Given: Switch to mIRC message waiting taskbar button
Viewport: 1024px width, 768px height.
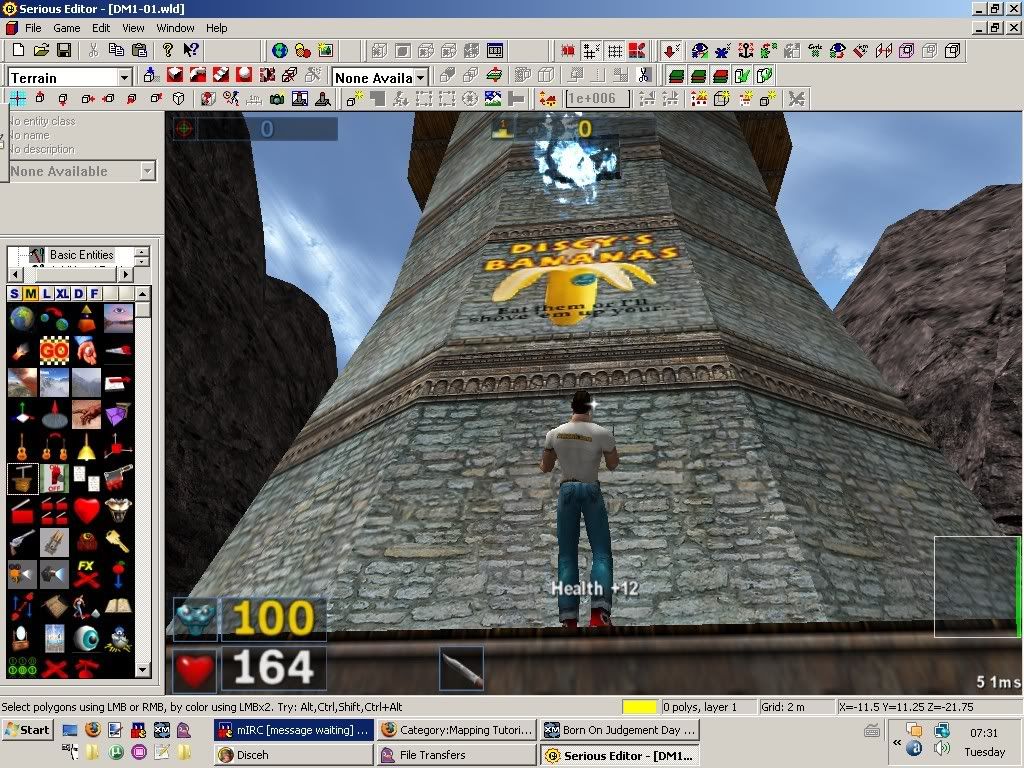Looking at the screenshot, I should 294,730.
